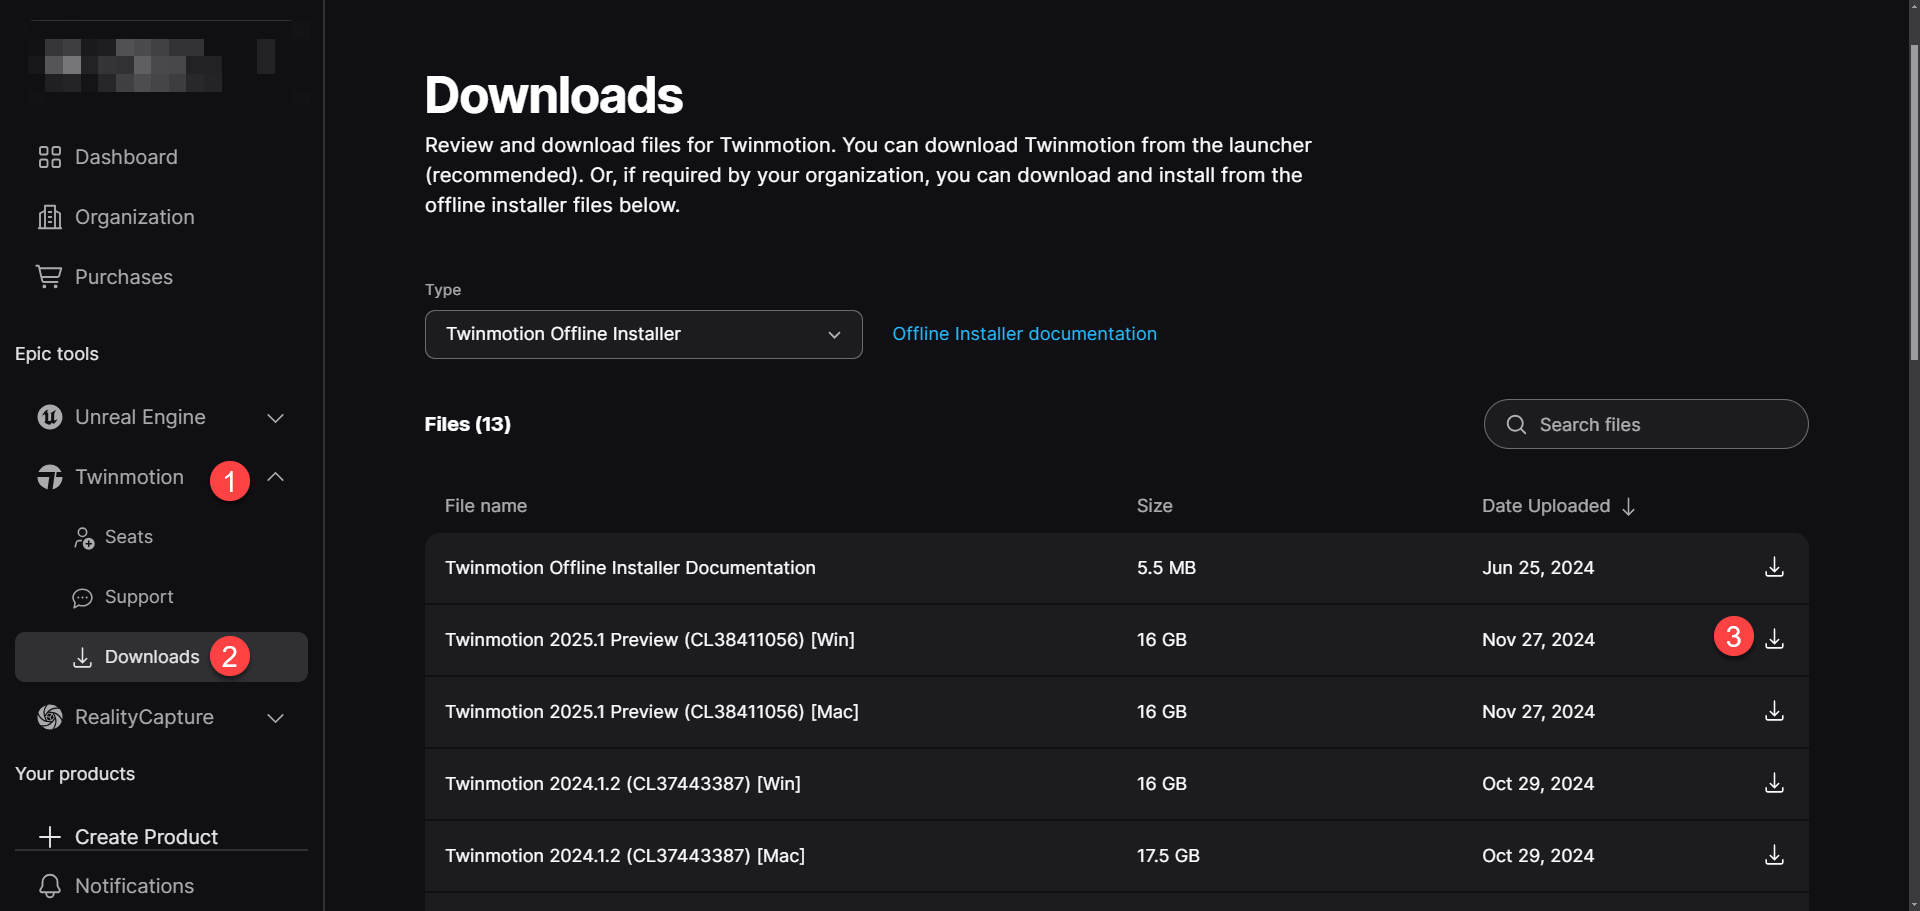Expand the Unreal Engine section chevron

276,418
